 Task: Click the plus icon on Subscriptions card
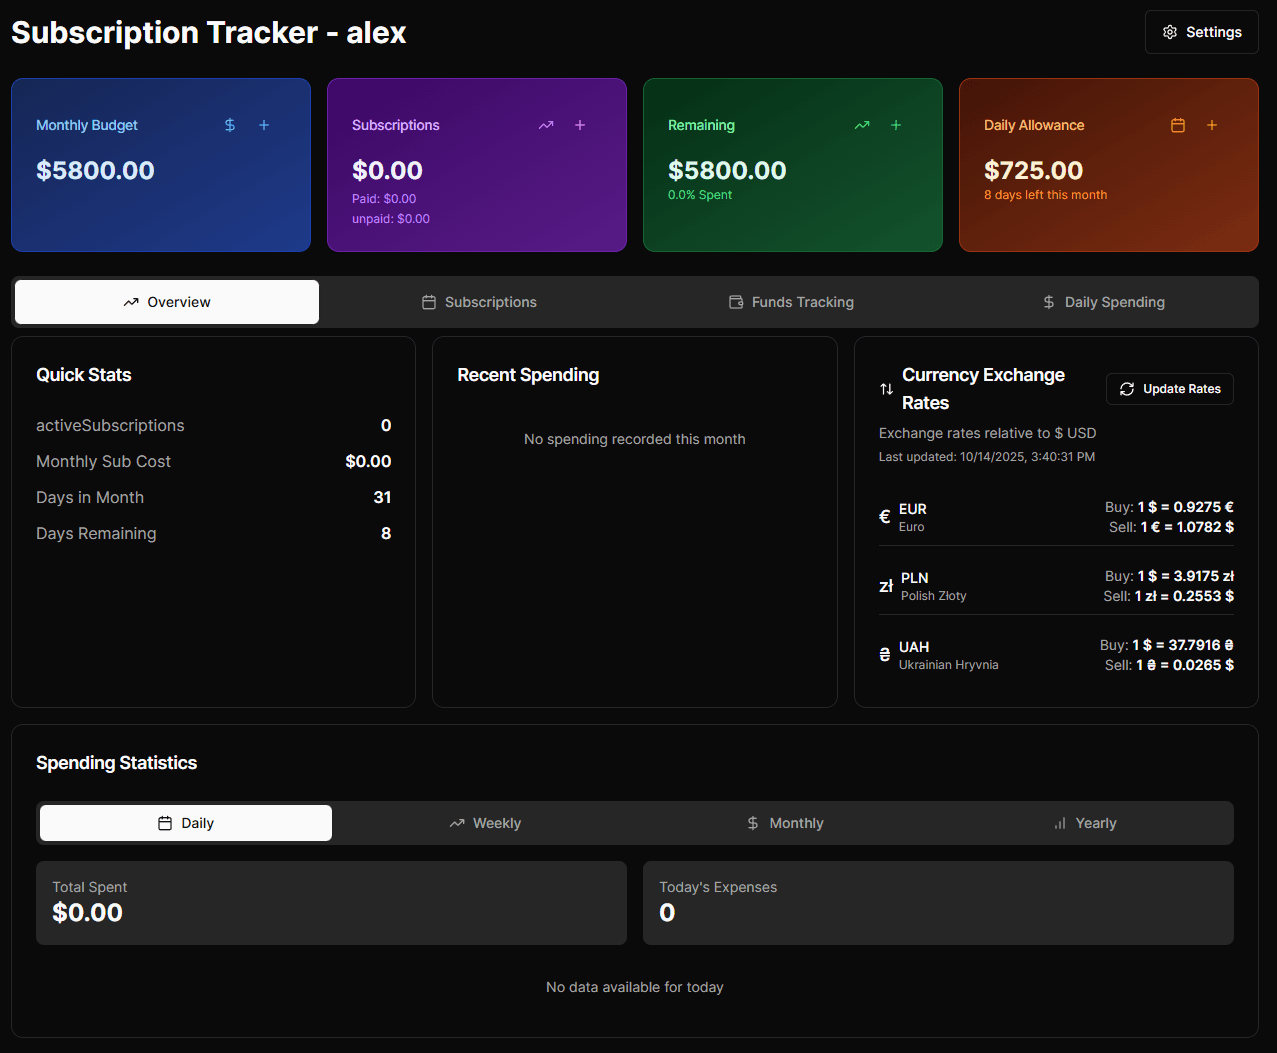click(579, 125)
